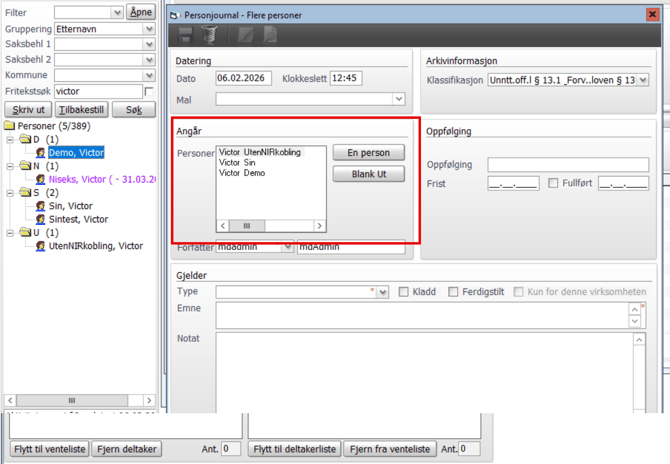Tick the Ferdigstilt checkbox
670x464 pixels.
tap(453, 292)
